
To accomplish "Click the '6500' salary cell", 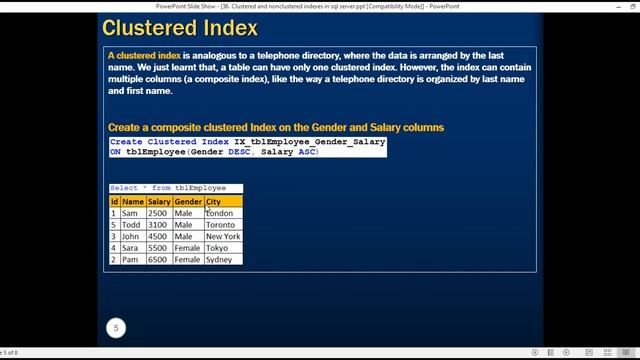I will [159, 260].
